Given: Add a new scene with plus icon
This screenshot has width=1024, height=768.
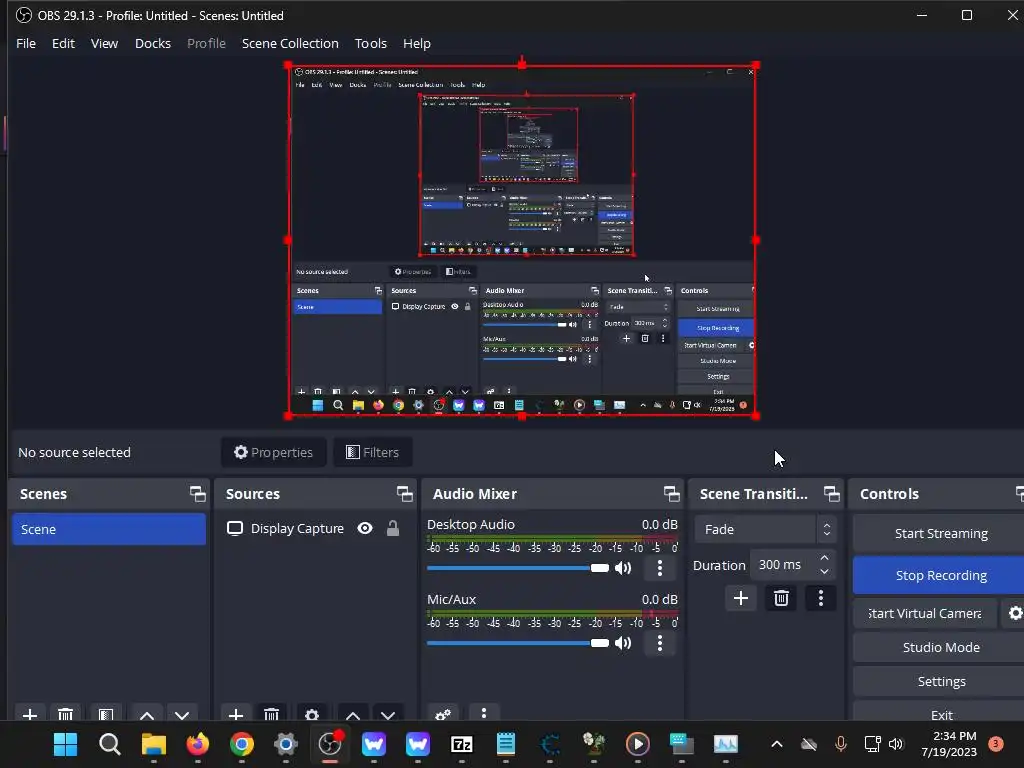Looking at the screenshot, I should click(x=29, y=714).
